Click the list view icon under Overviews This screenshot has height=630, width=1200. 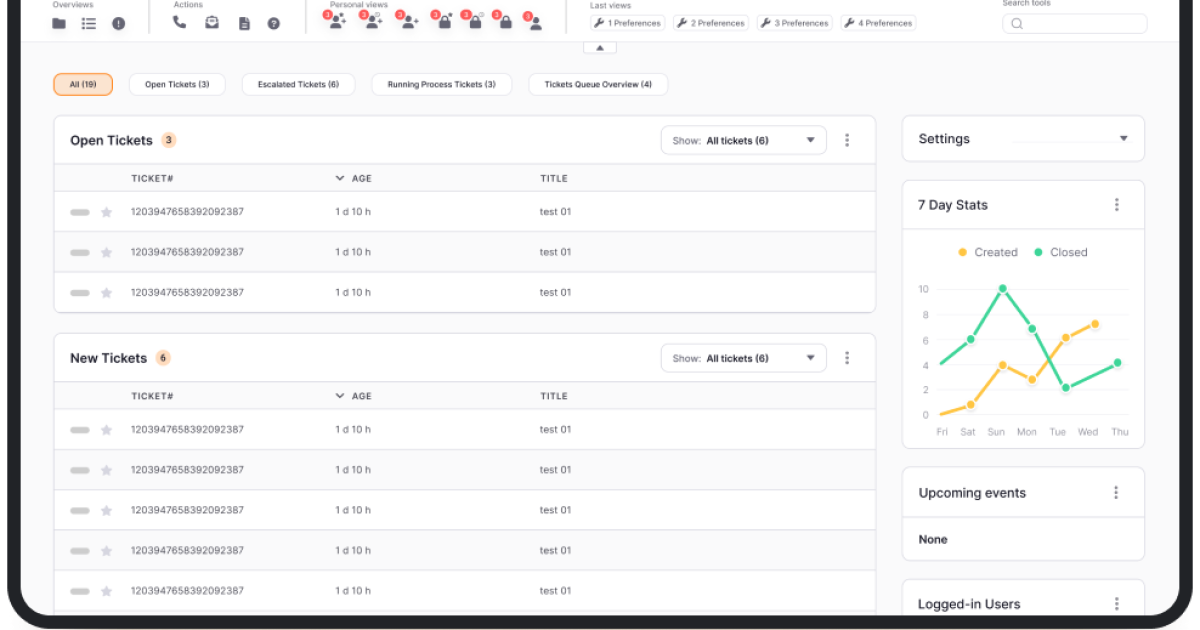click(89, 23)
